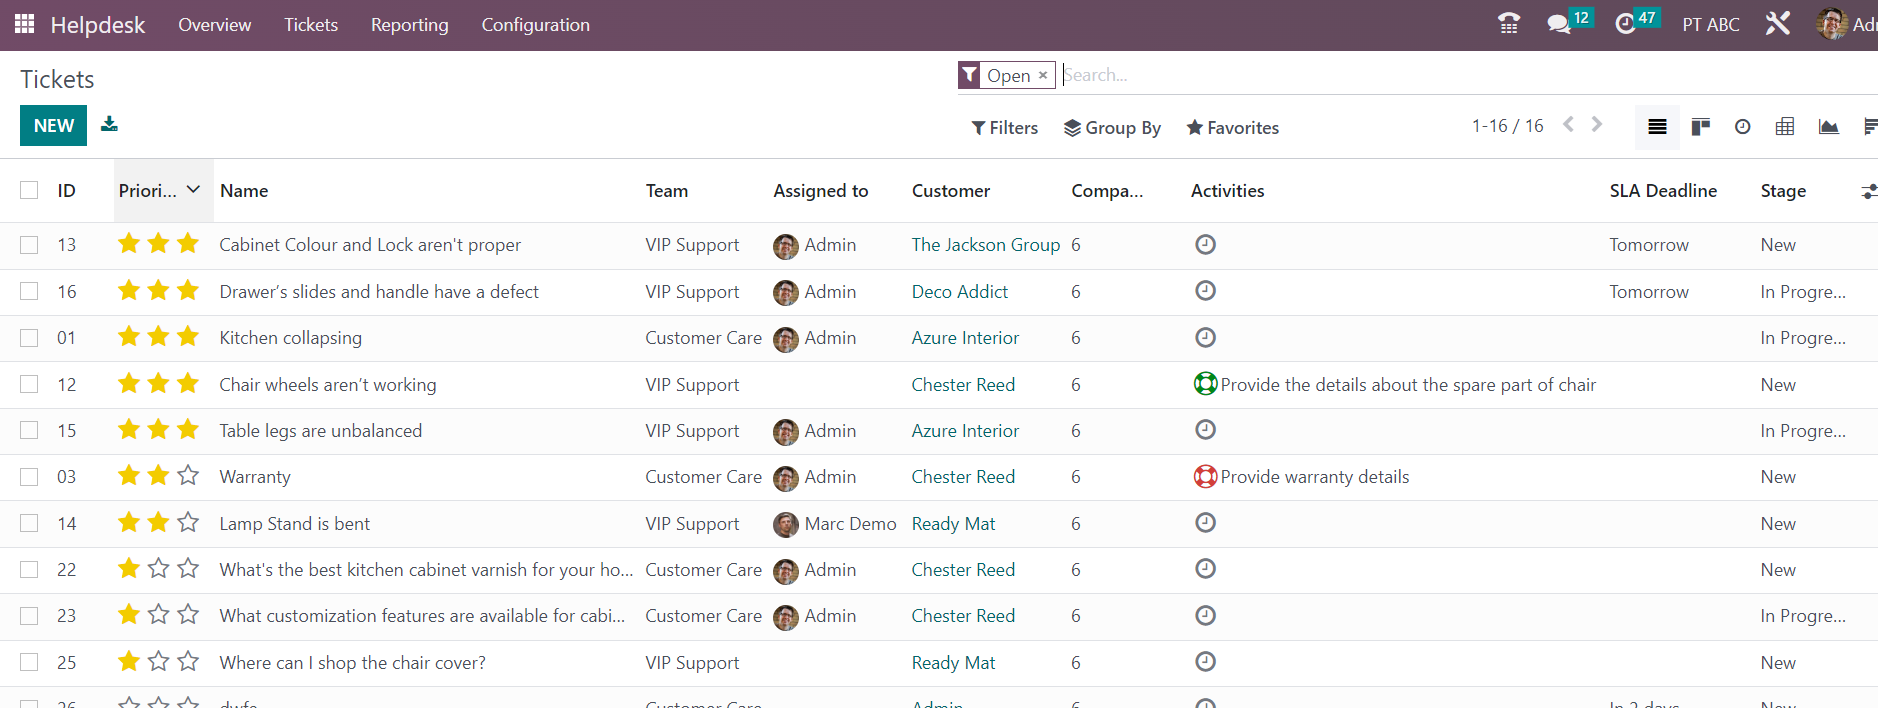Open the Configuration menu
The height and width of the screenshot is (708, 1878).
535,25
